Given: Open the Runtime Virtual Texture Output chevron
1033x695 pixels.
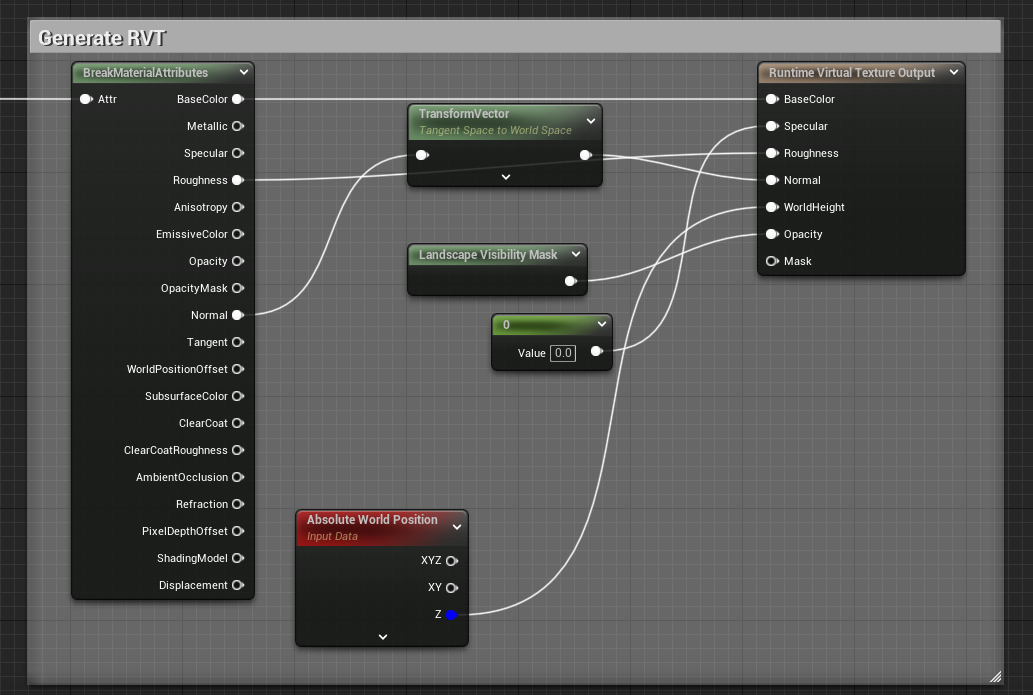Looking at the screenshot, I should point(953,72).
